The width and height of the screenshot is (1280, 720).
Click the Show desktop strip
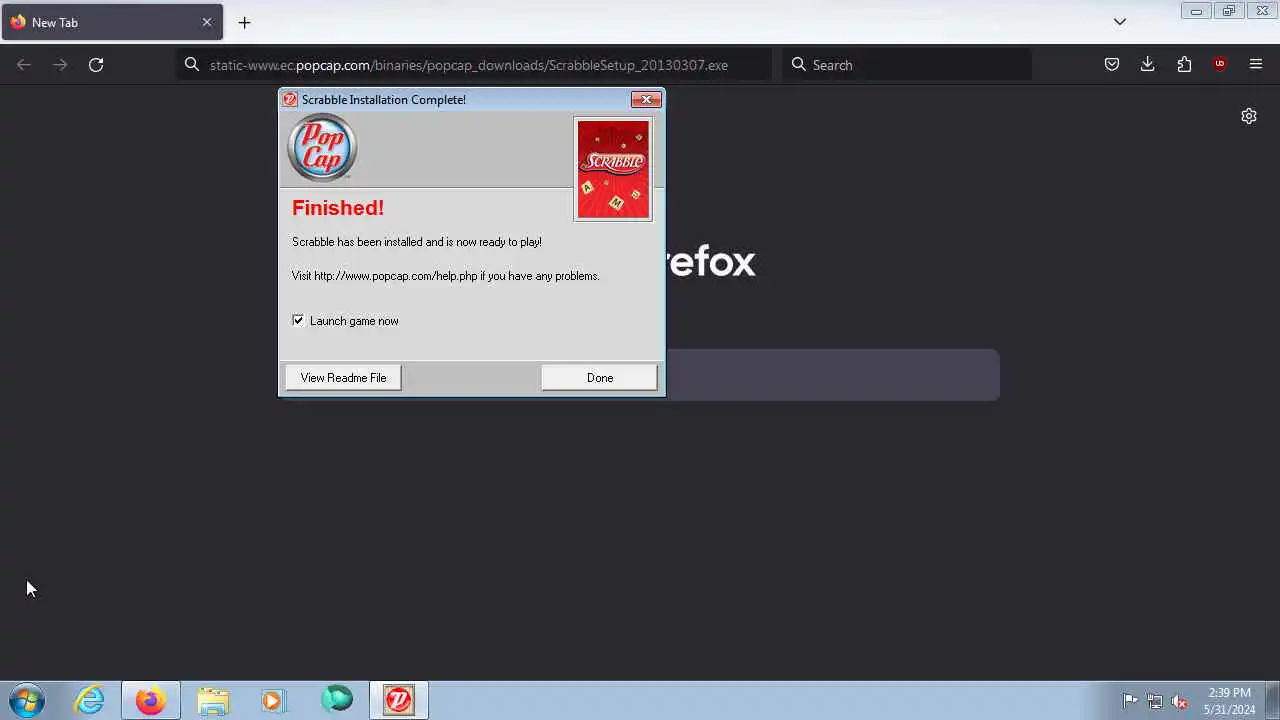pyautogui.click(x=1272, y=701)
